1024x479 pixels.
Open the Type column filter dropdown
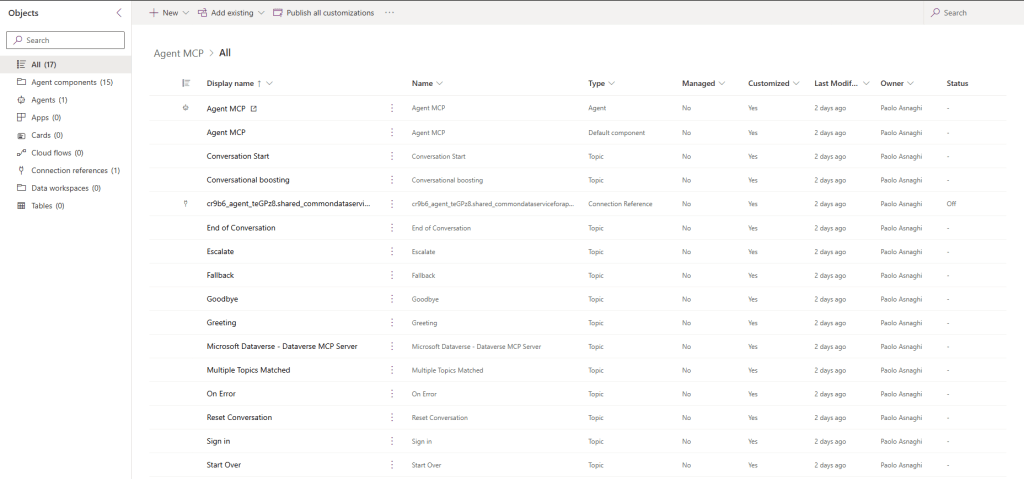pos(611,83)
